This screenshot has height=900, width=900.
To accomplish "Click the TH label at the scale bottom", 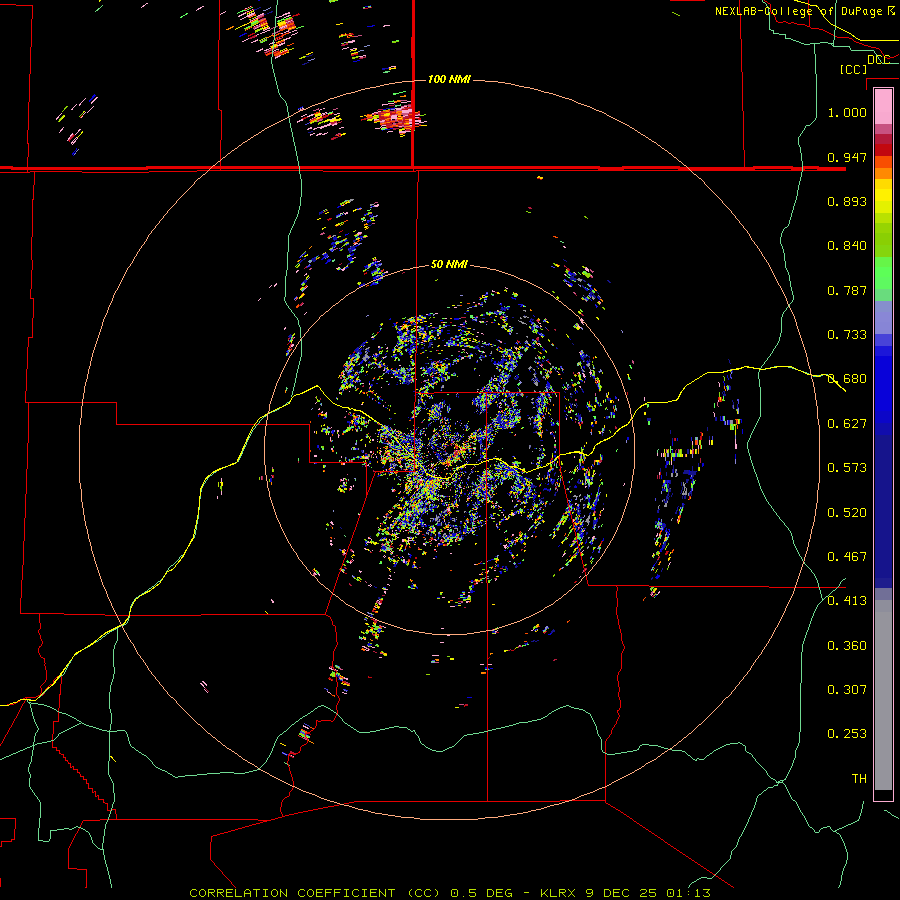I will 859,779.
